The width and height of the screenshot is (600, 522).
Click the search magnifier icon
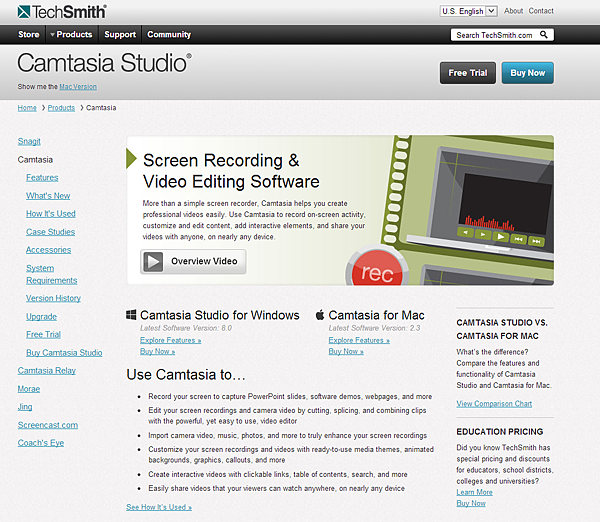(544, 35)
